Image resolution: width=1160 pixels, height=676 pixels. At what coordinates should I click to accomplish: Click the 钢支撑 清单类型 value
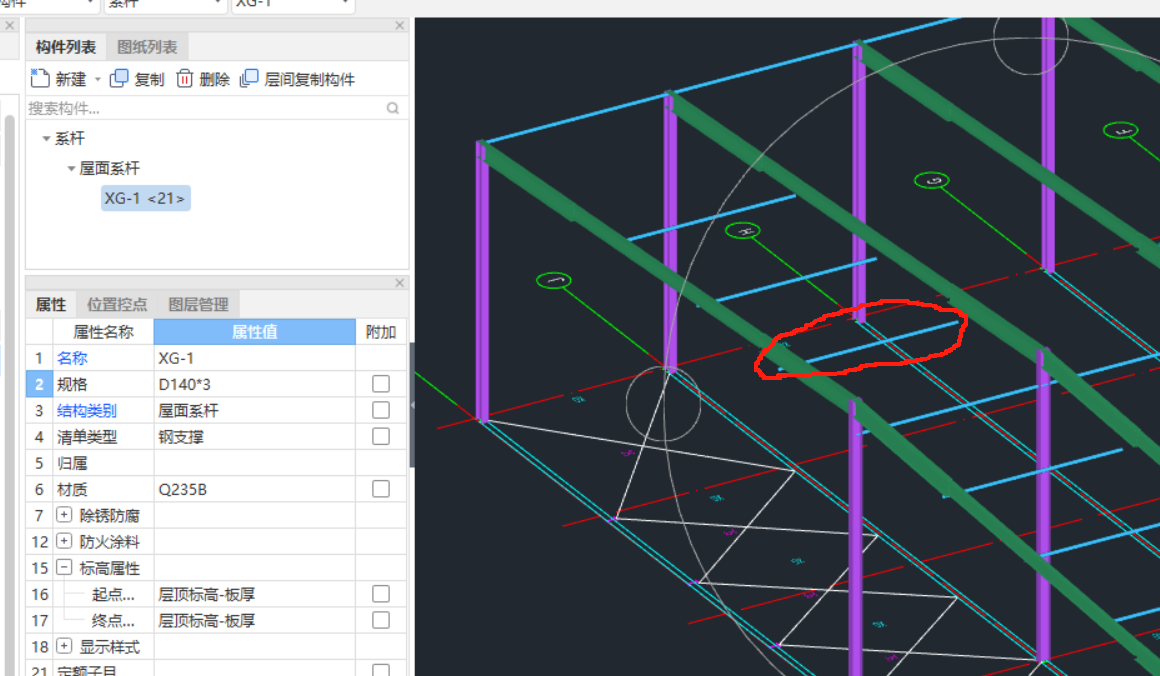pos(254,436)
